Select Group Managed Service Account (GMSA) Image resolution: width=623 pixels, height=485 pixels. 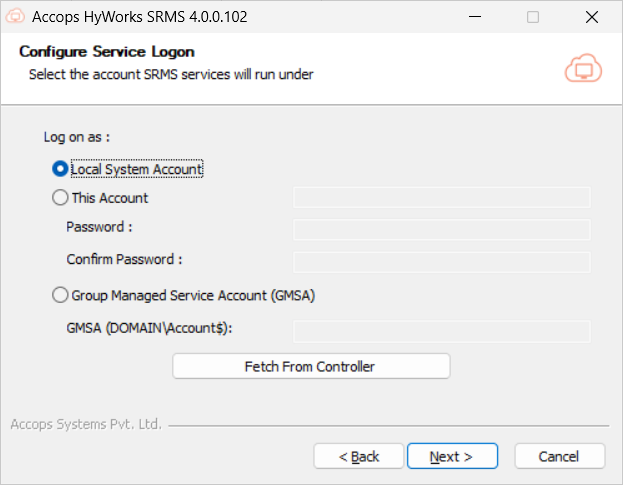[60, 296]
